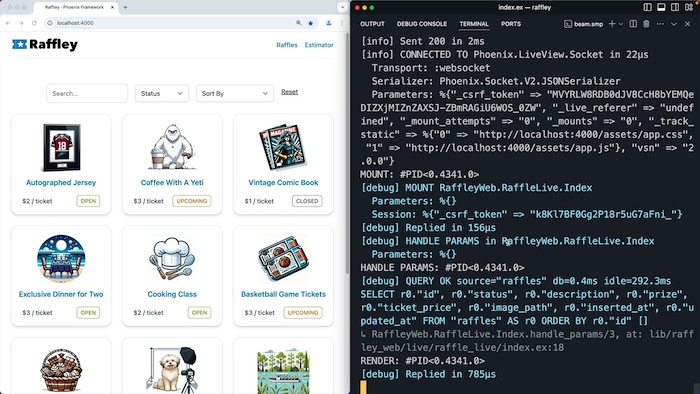Toggle the secondary side bar layout icon
Screen dimensions: 700x394
675,7
